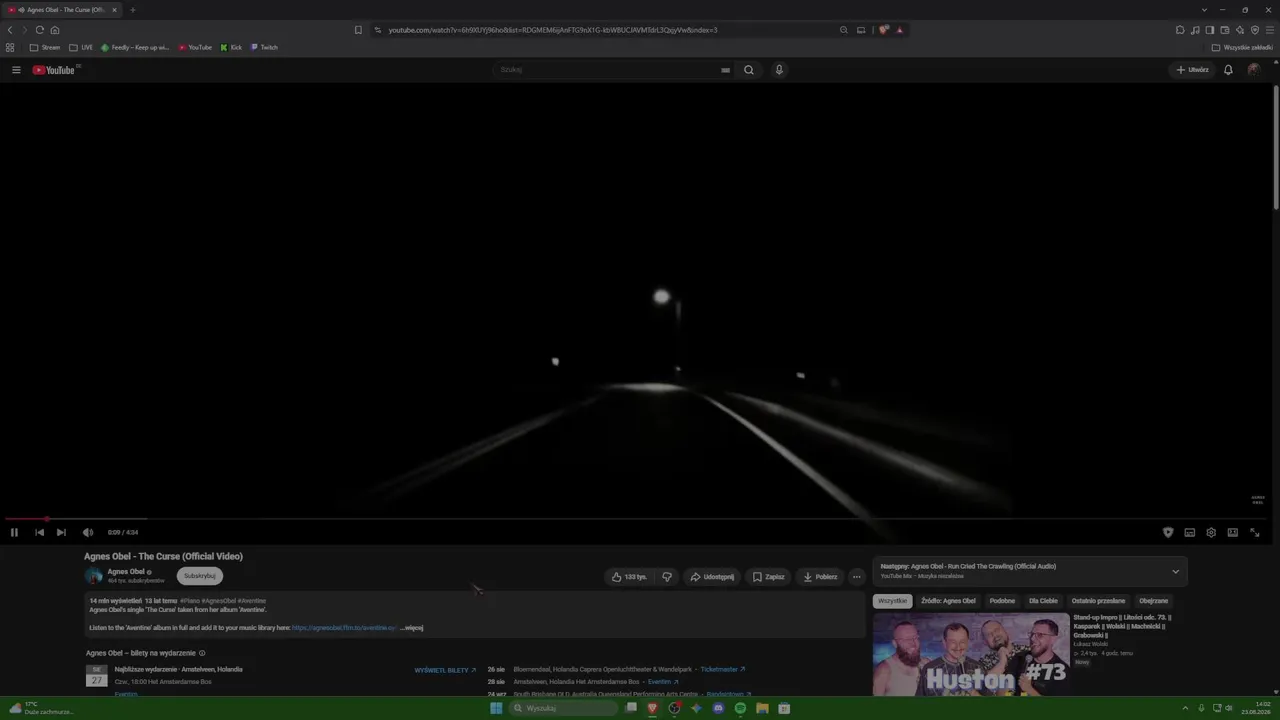Open YouTube notifications bell
1280x720 pixels.
click(1228, 70)
